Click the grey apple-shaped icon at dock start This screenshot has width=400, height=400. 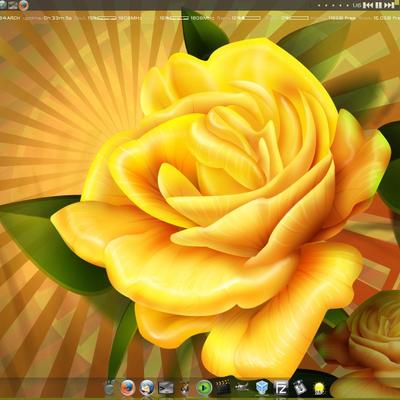tap(110, 388)
